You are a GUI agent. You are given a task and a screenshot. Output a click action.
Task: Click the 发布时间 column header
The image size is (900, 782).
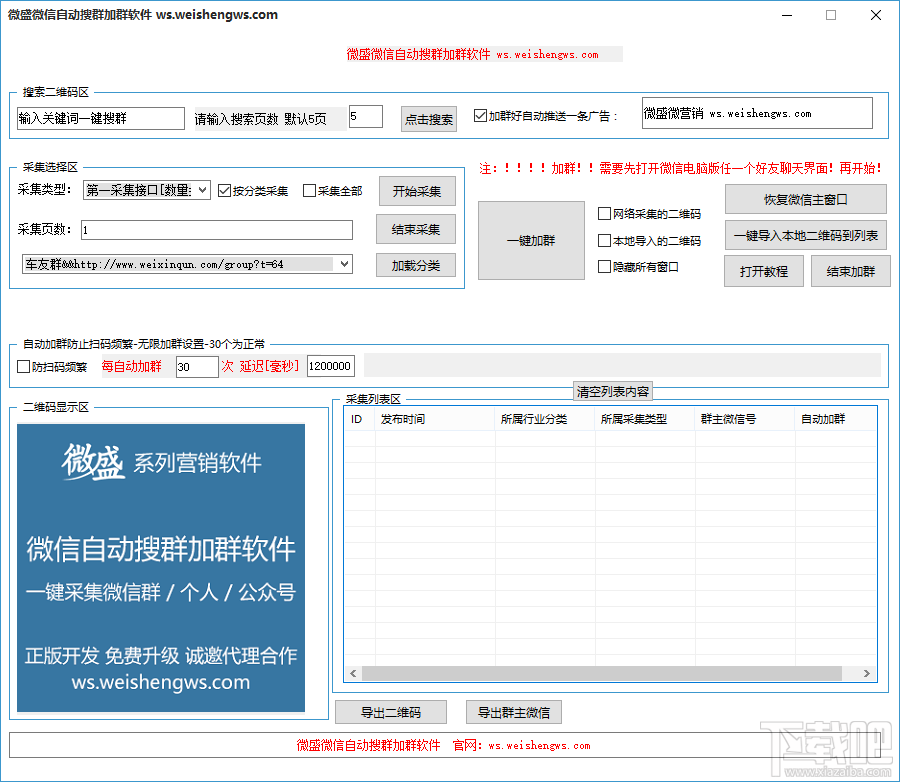tap(435, 419)
